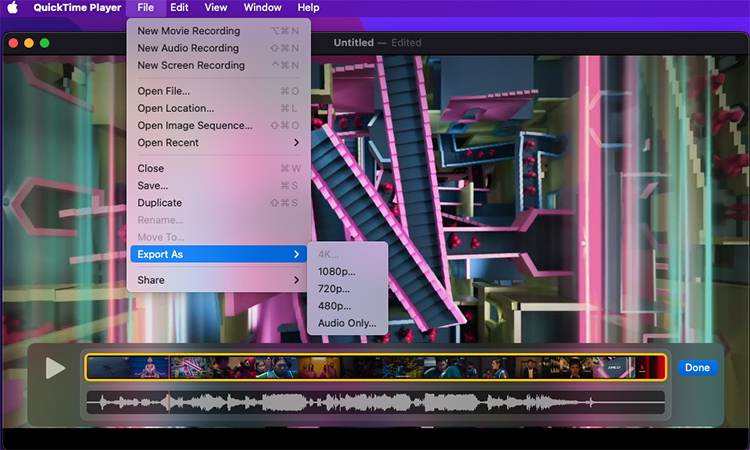Export the movie as 1080p
Image resolution: width=750 pixels, height=450 pixels.
click(x=347, y=272)
